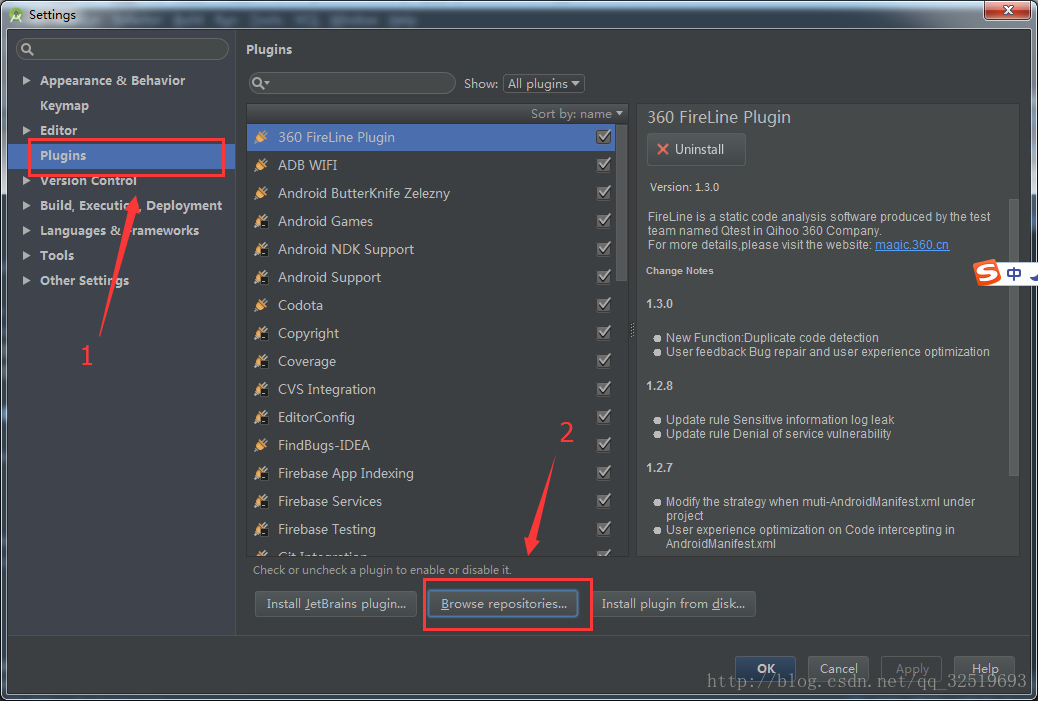The height and width of the screenshot is (701, 1038).
Task: Open the Show All plugins dropdown
Action: tap(543, 83)
